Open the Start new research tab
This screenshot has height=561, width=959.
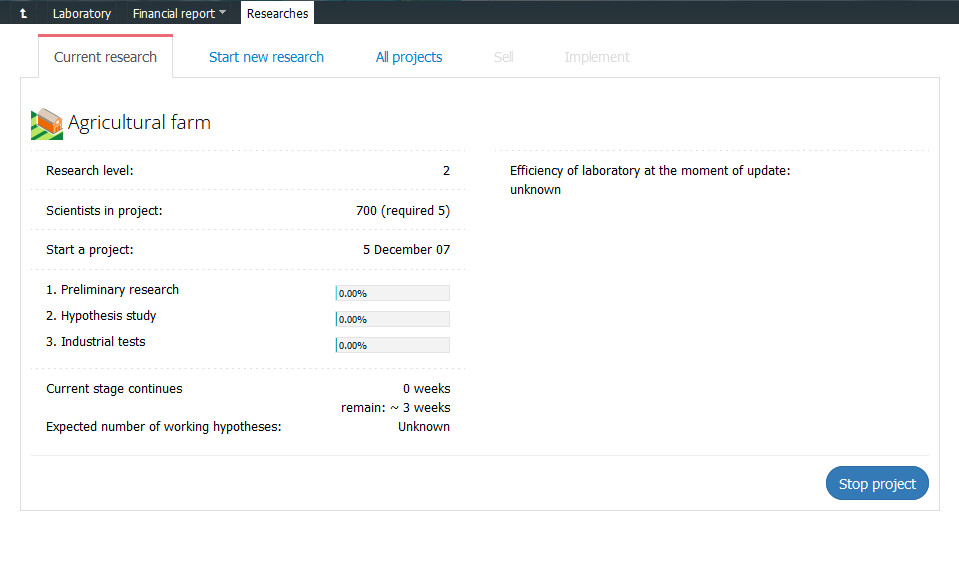coord(266,57)
